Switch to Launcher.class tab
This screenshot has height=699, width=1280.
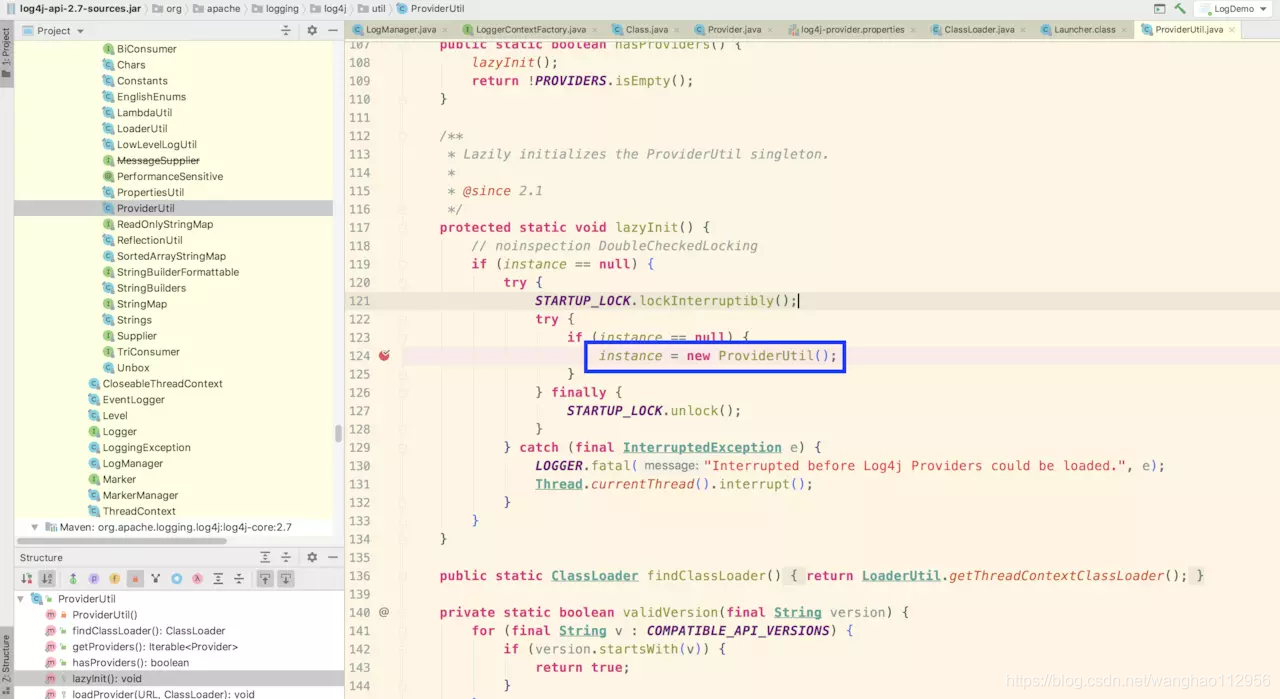pos(1084,30)
